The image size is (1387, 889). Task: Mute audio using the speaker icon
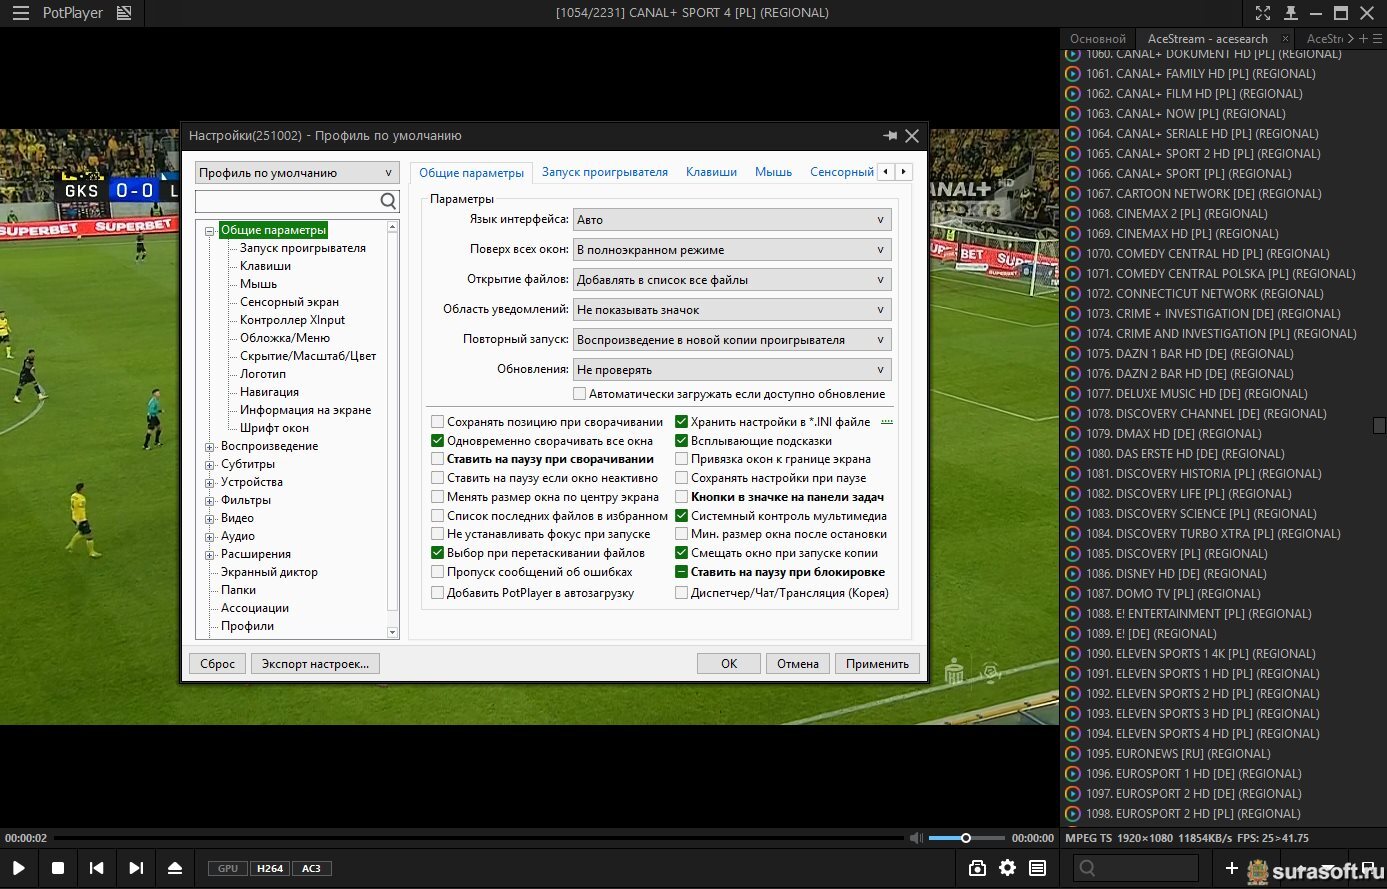click(x=915, y=838)
